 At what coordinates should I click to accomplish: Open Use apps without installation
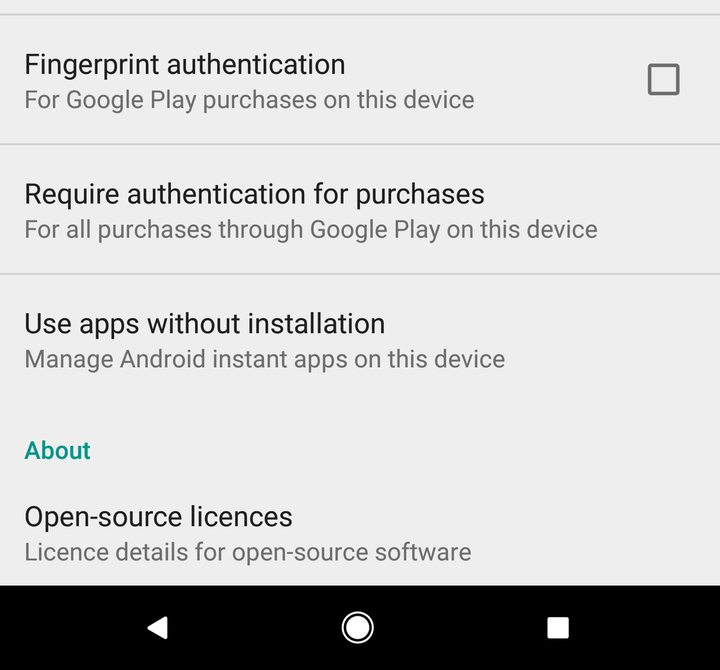(x=360, y=340)
